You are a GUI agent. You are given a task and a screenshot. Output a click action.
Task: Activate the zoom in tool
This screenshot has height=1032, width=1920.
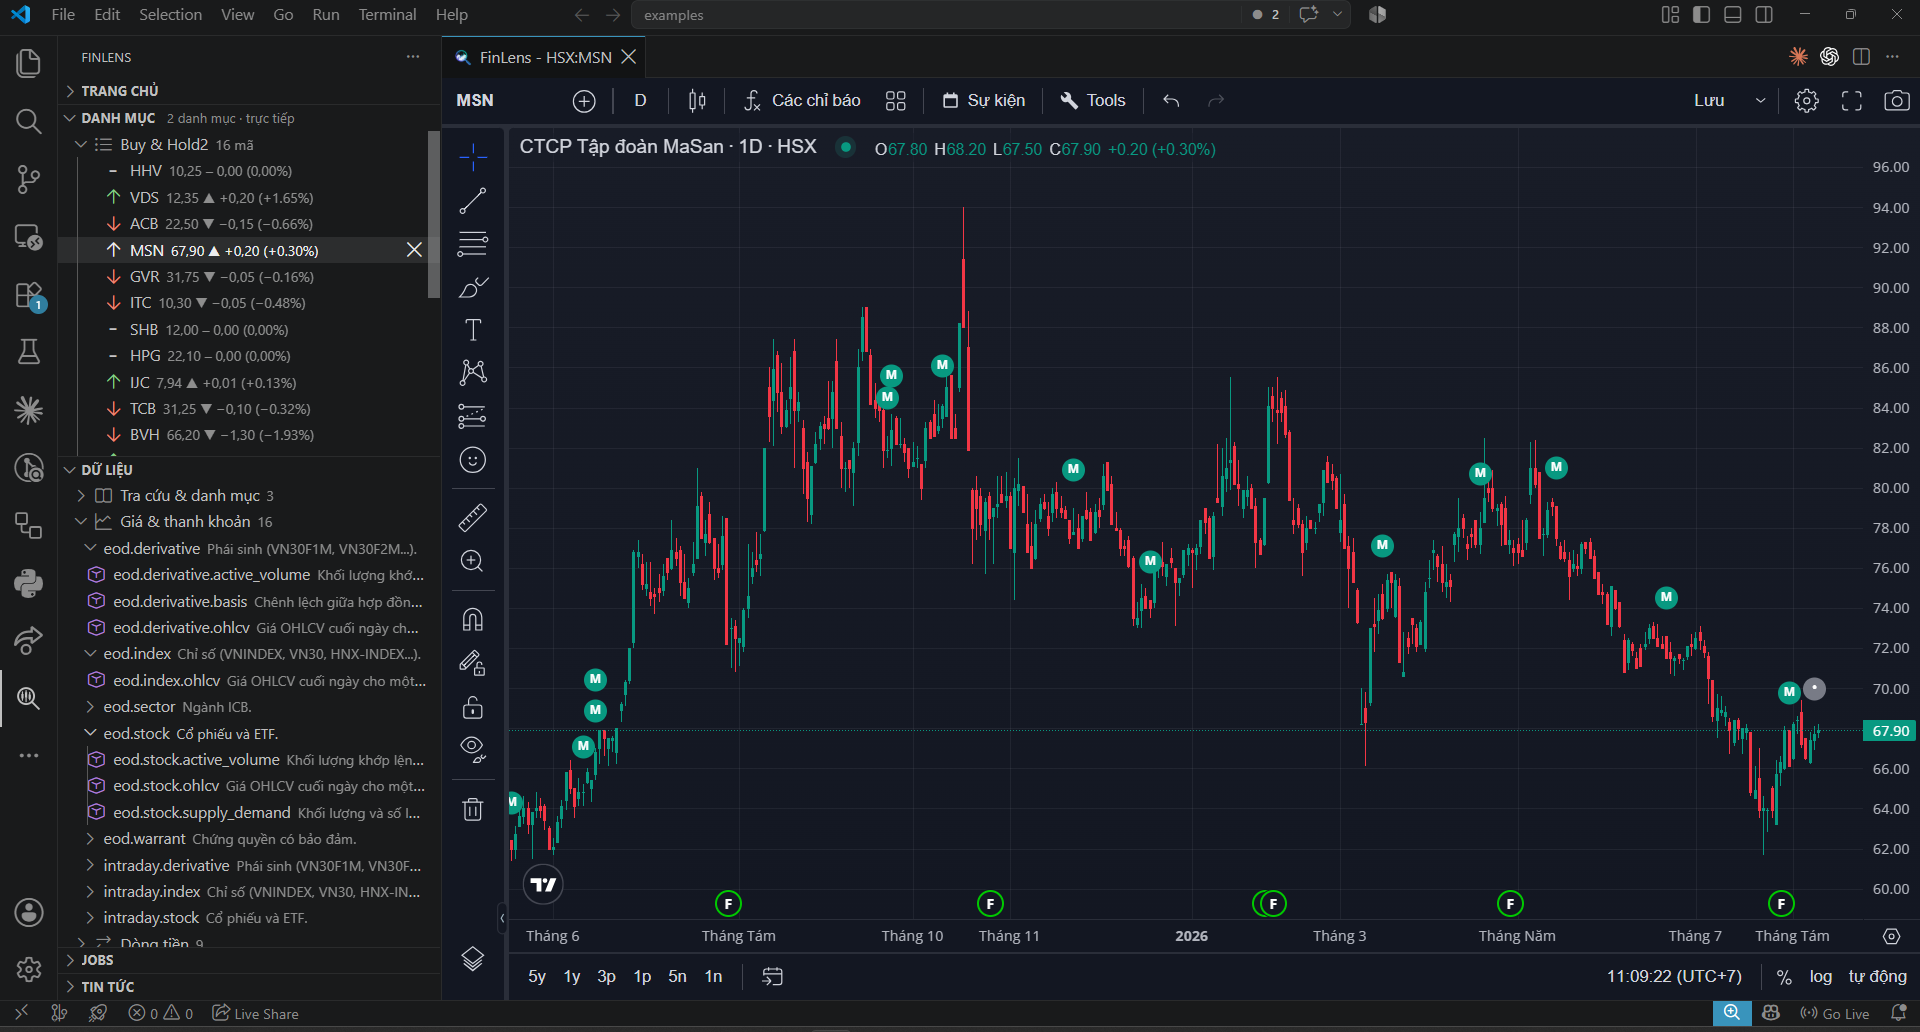(x=473, y=561)
